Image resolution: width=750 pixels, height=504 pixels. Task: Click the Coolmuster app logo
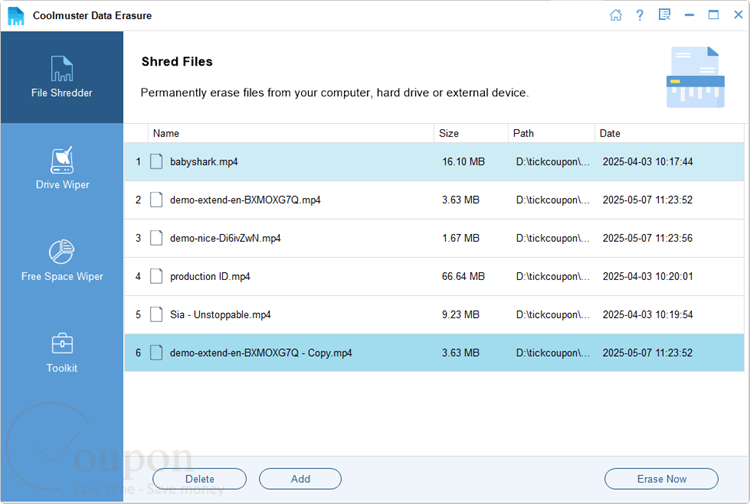[x=16, y=16]
